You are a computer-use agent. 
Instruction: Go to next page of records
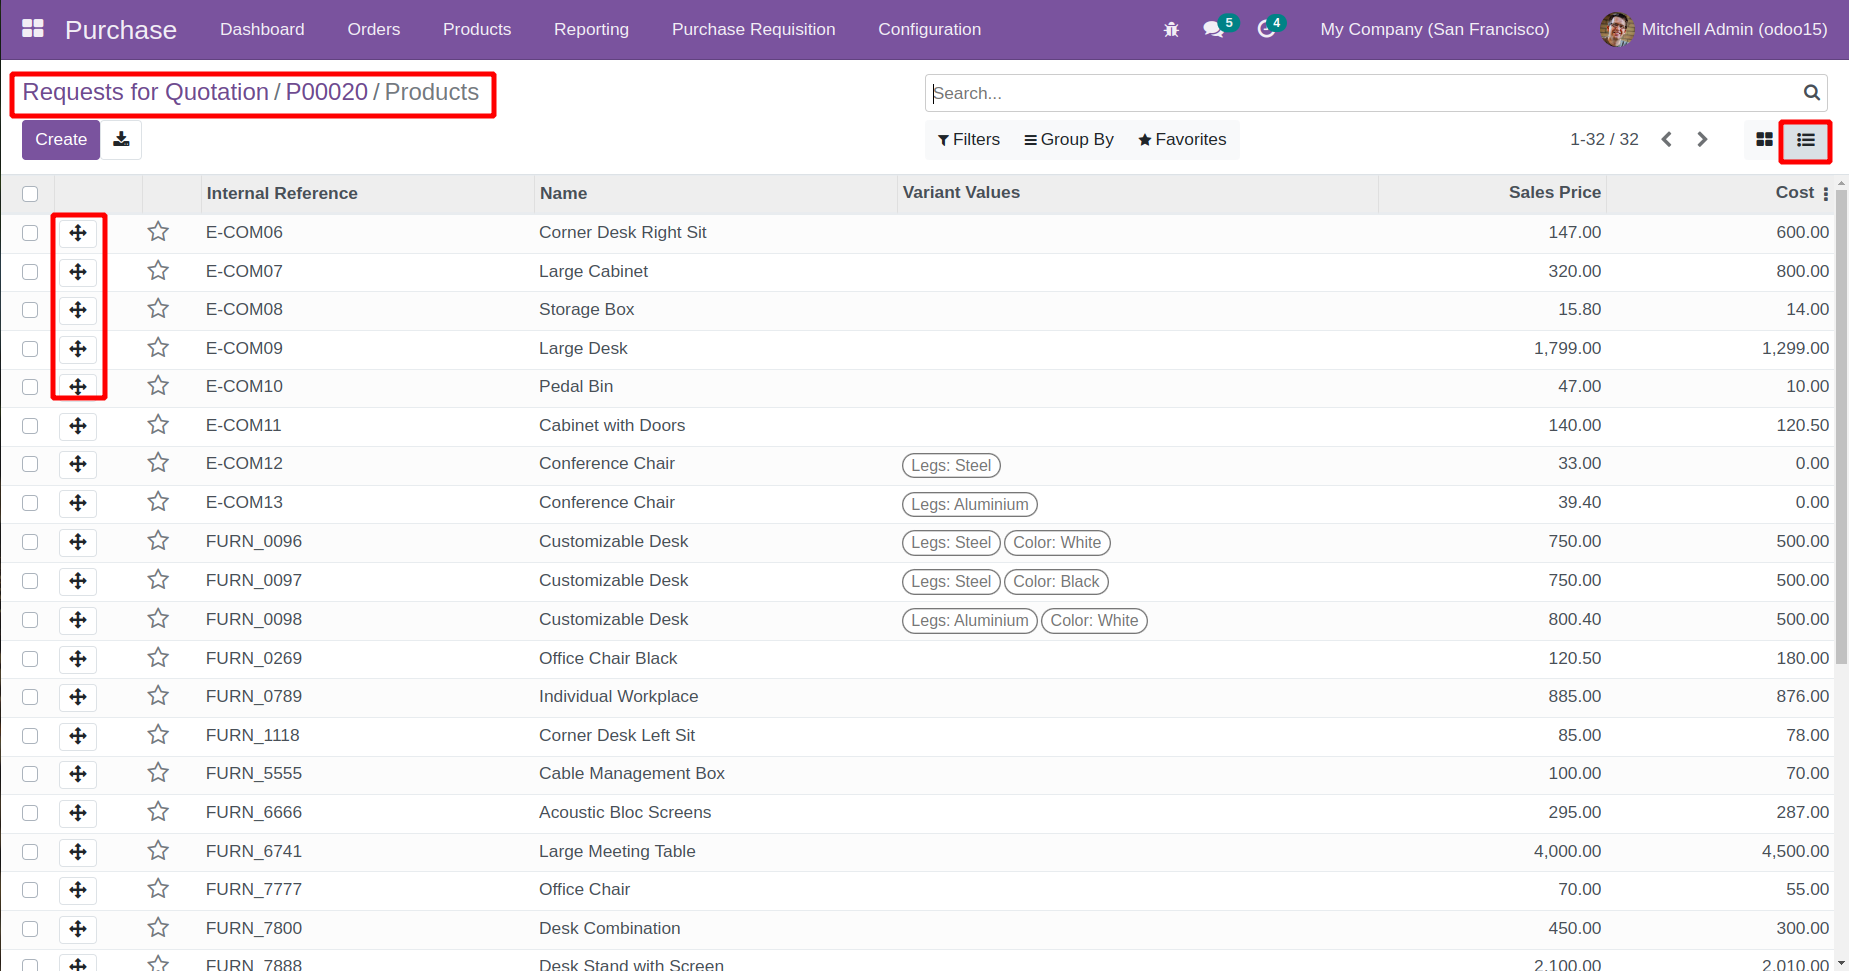pyautogui.click(x=1702, y=140)
